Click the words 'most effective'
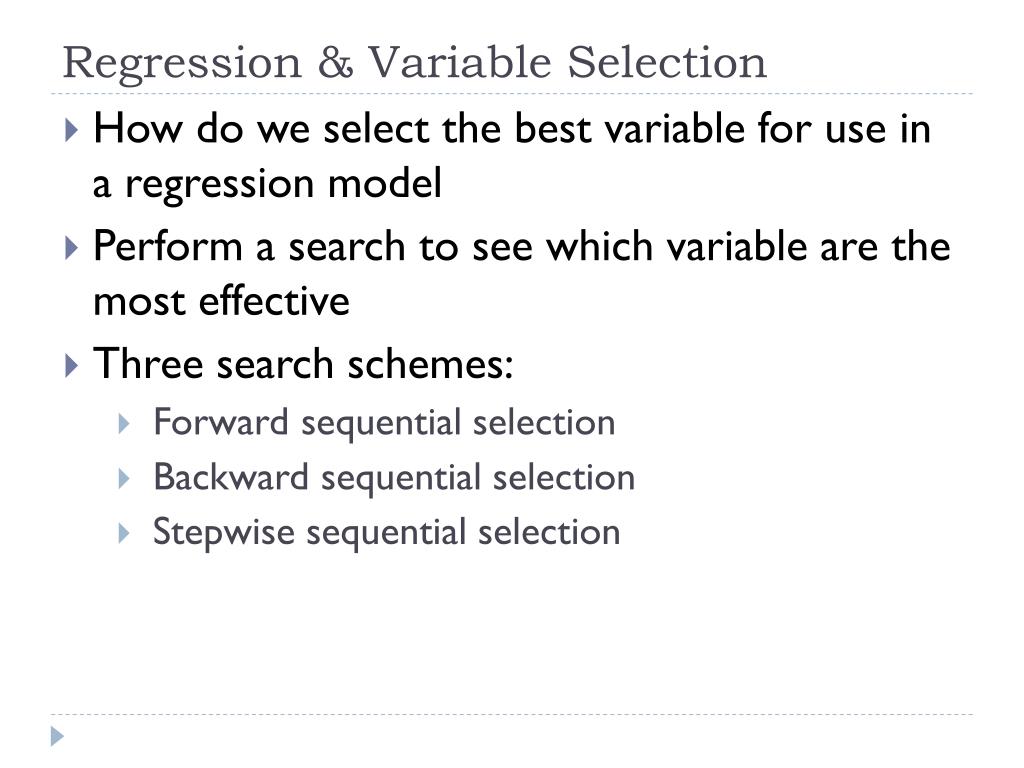Viewport: 1024px width, 768px height. coord(221,301)
